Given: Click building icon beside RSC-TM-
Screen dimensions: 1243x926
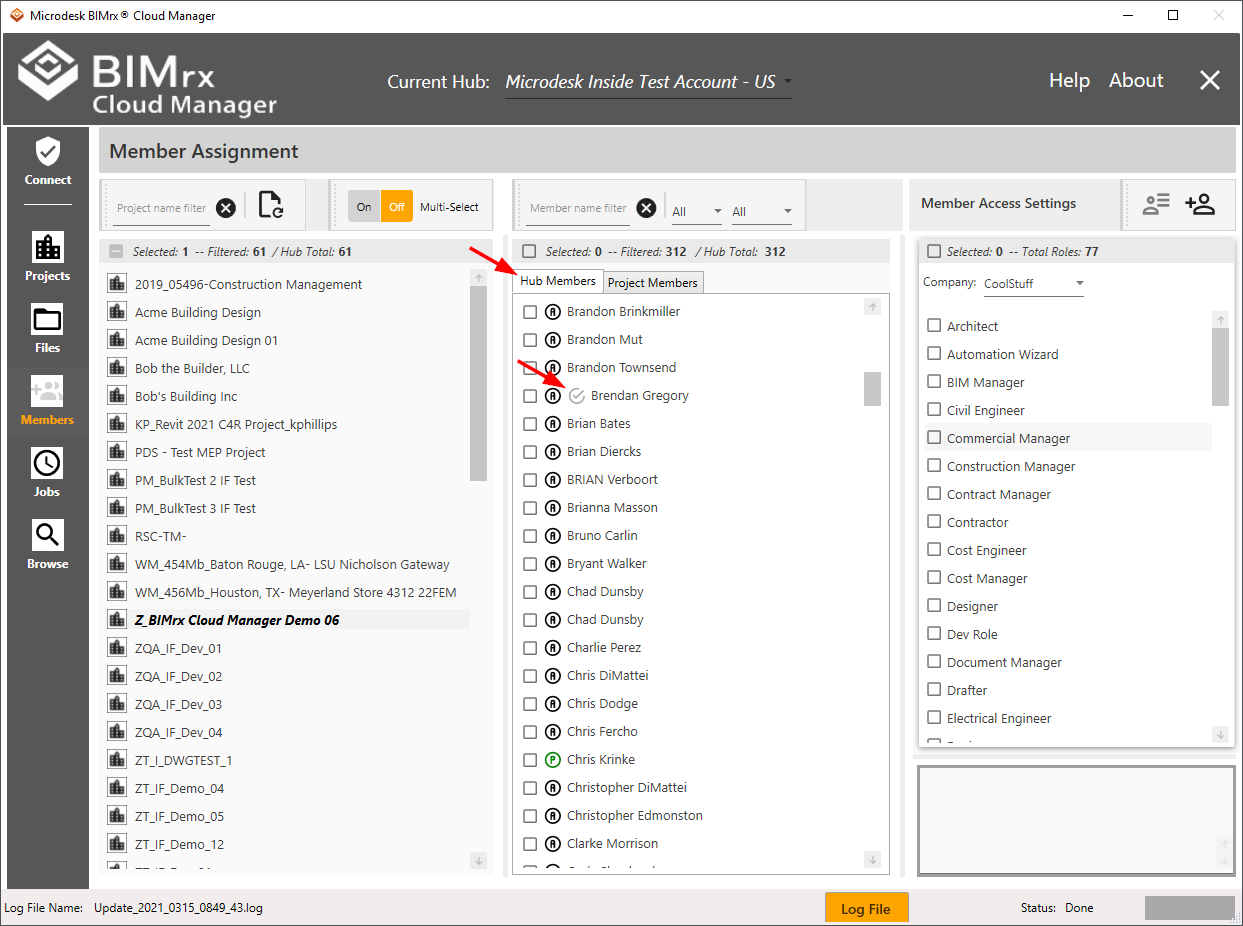Looking at the screenshot, I should pos(116,536).
